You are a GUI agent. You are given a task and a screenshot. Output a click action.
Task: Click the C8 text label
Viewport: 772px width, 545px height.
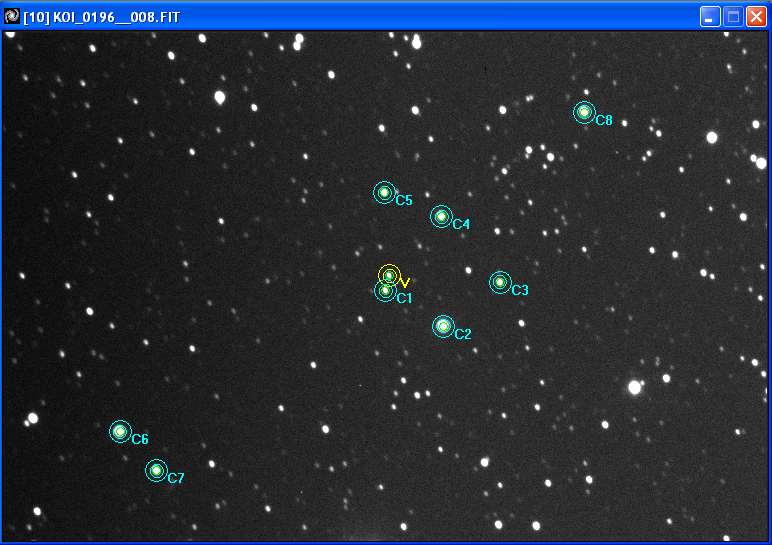[604, 120]
